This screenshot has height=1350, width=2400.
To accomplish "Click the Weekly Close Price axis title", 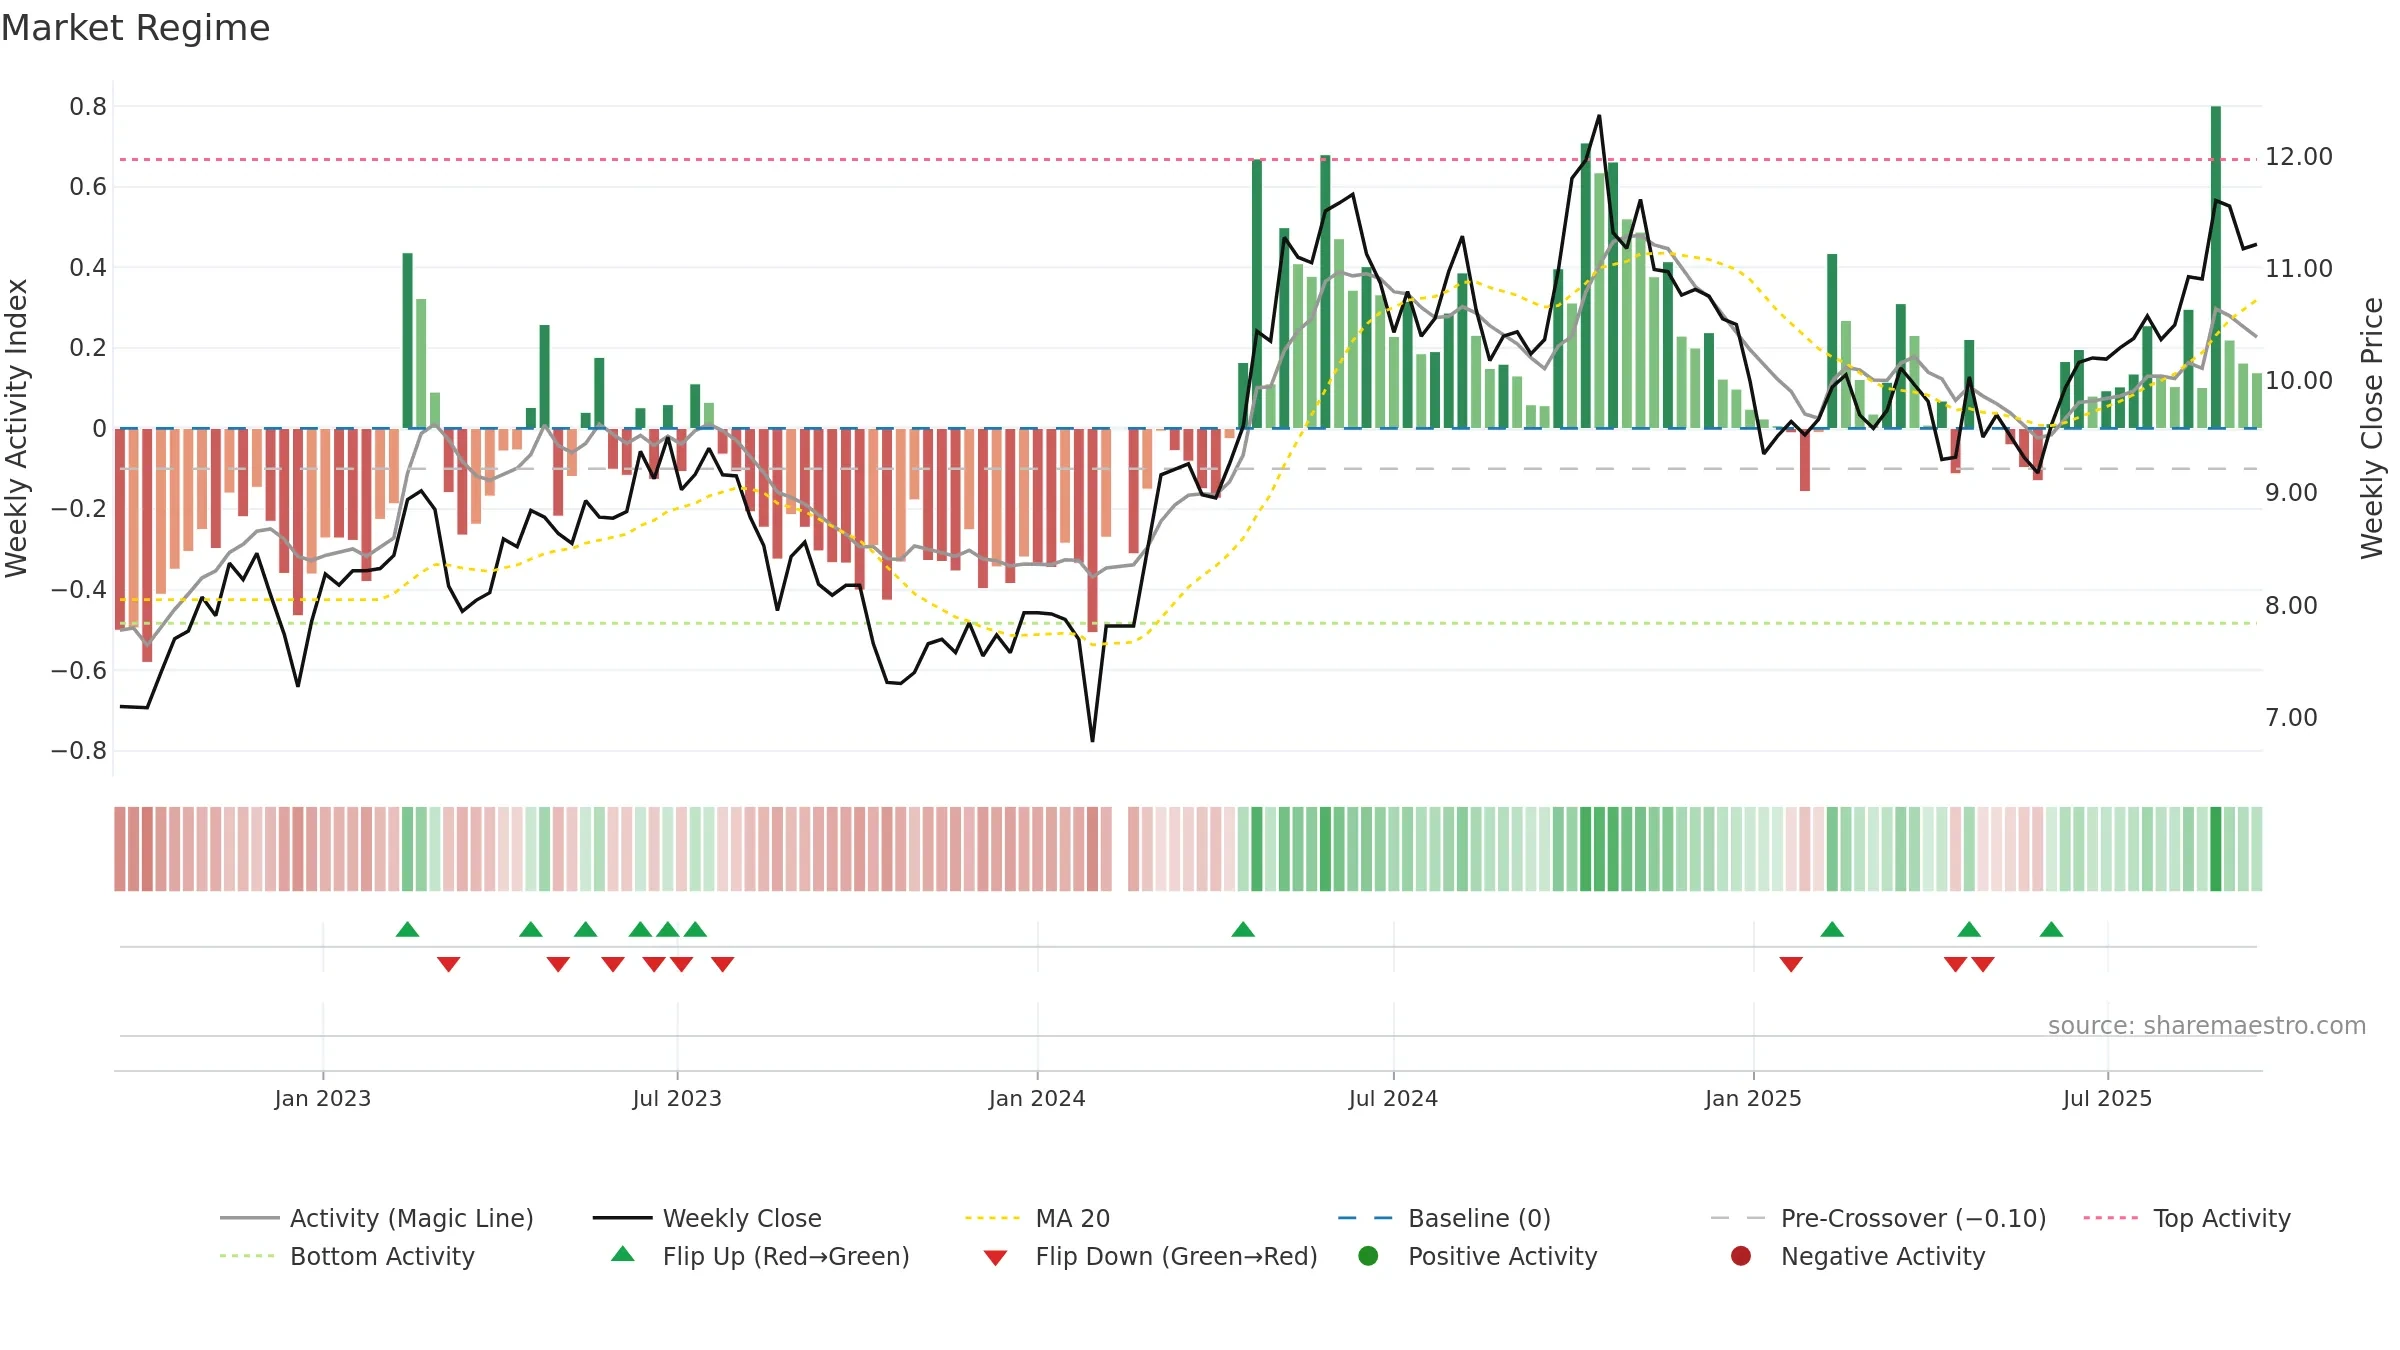I will click(x=2372, y=428).
